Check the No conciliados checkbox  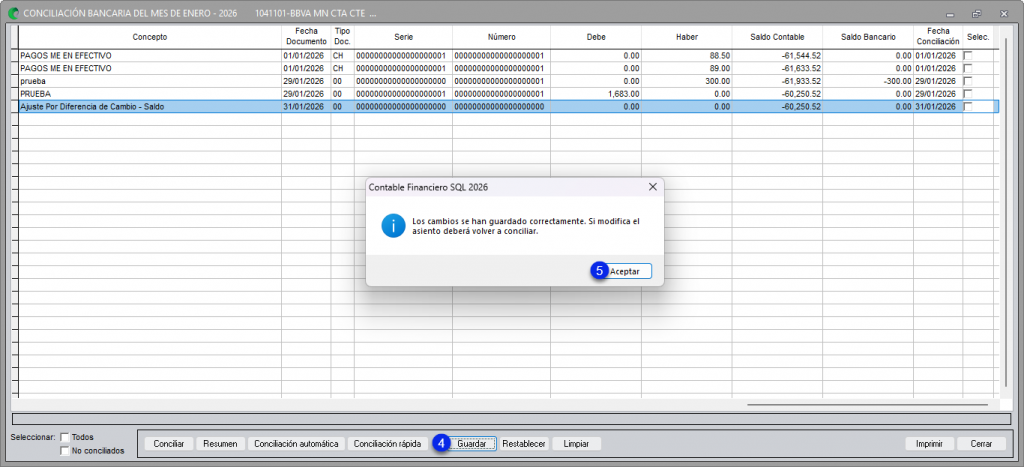click(65, 450)
